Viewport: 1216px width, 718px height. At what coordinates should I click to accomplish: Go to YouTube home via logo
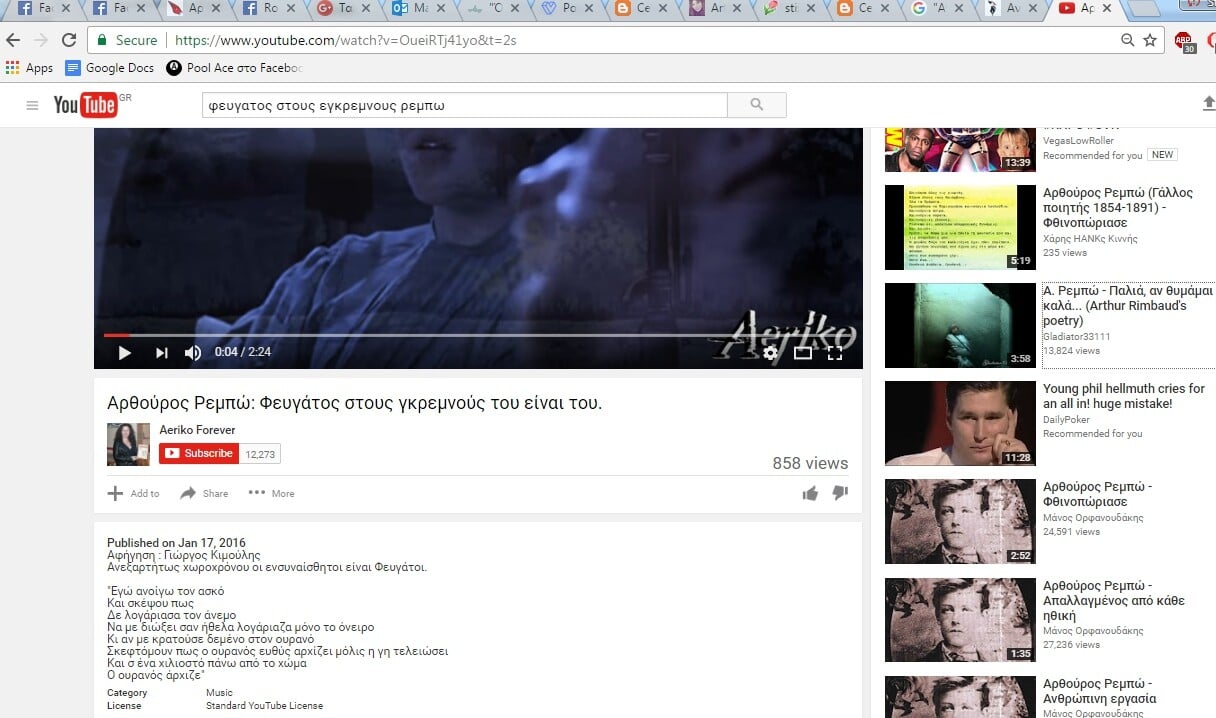pyautogui.click(x=87, y=104)
